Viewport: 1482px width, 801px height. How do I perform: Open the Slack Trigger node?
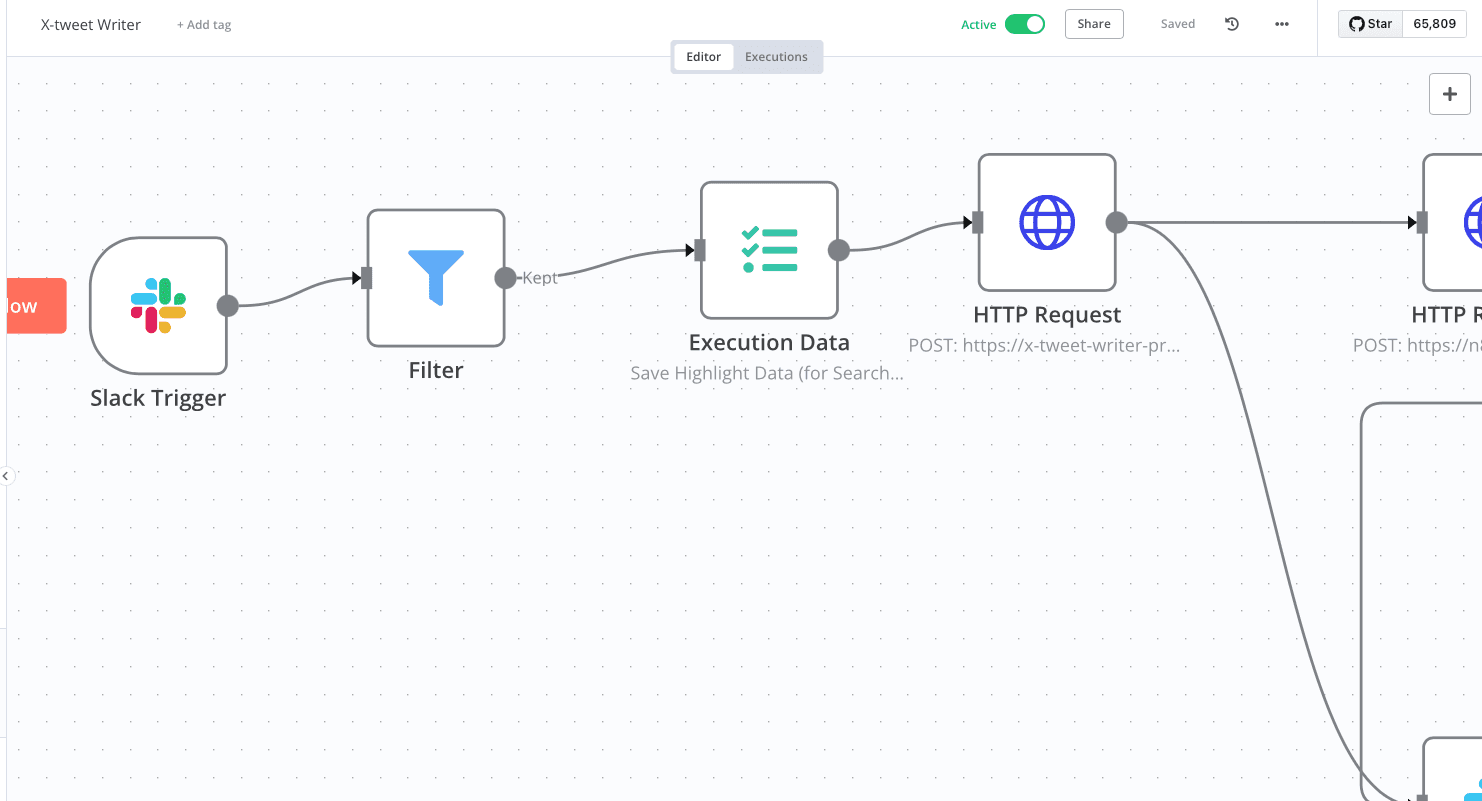tap(158, 305)
